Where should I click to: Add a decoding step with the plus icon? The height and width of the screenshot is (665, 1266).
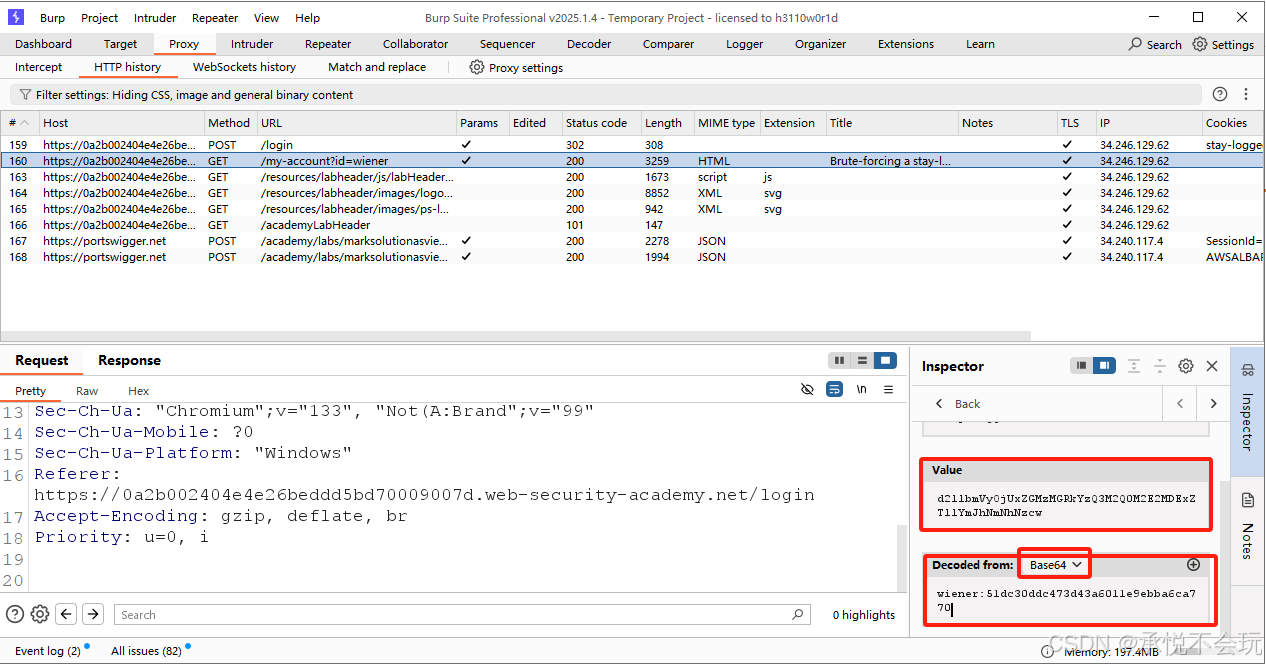1193,565
